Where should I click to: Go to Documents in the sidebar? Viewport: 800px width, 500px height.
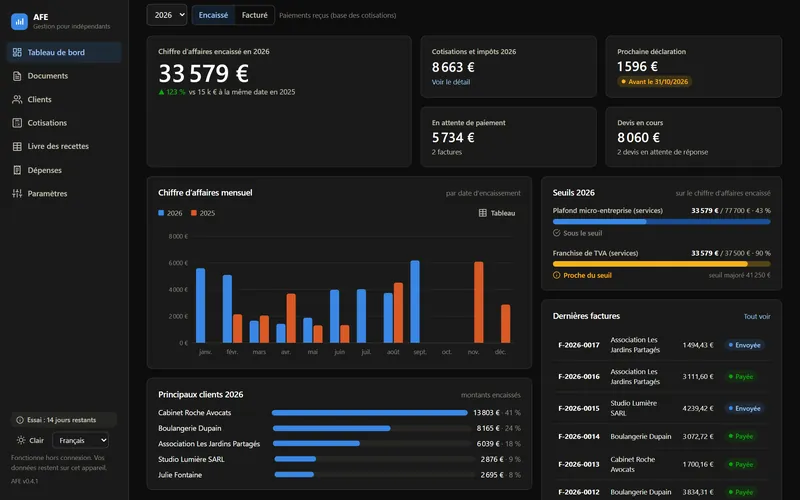(x=64, y=76)
